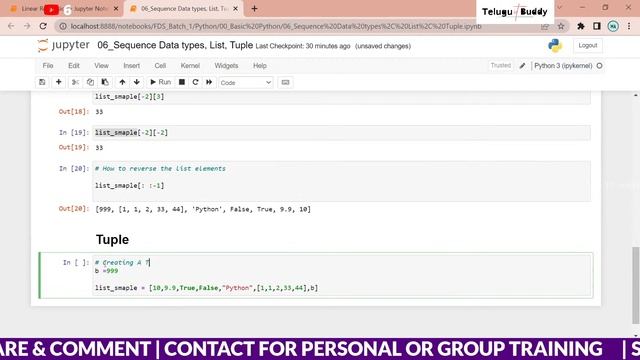Close the 06_Sequence Data types tab
Image resolution: width=640 pixels, height=360 pixels.
point(236,9)
